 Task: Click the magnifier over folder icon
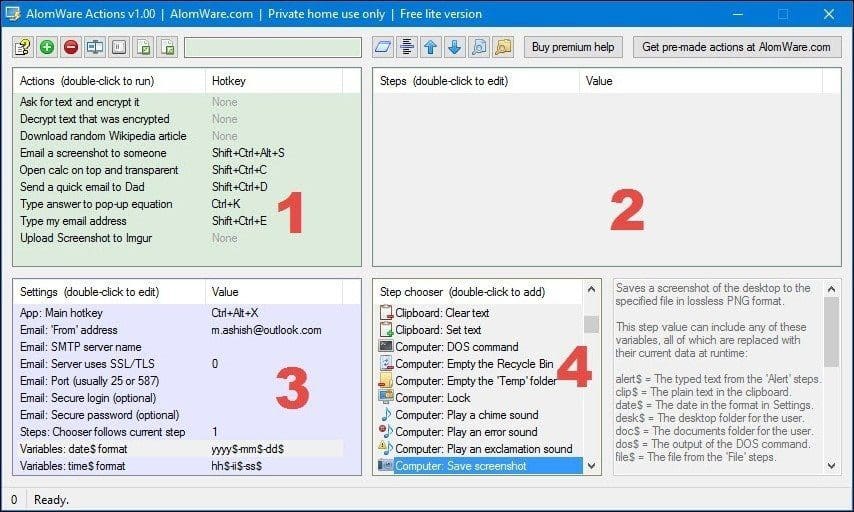(503, 47)
